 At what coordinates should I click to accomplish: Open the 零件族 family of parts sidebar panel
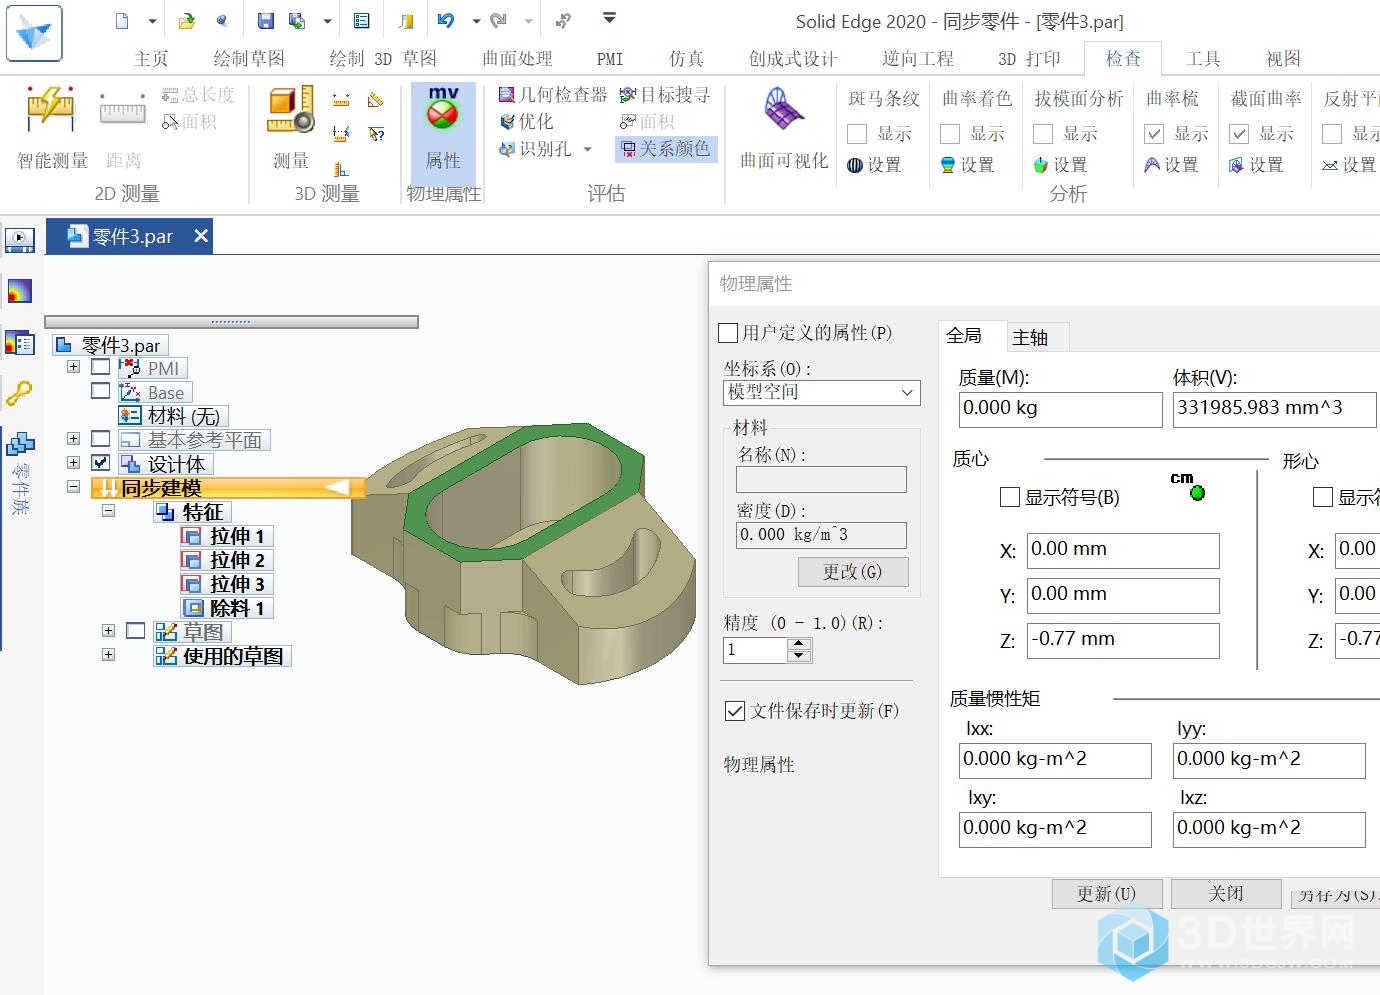pos(19,472)
